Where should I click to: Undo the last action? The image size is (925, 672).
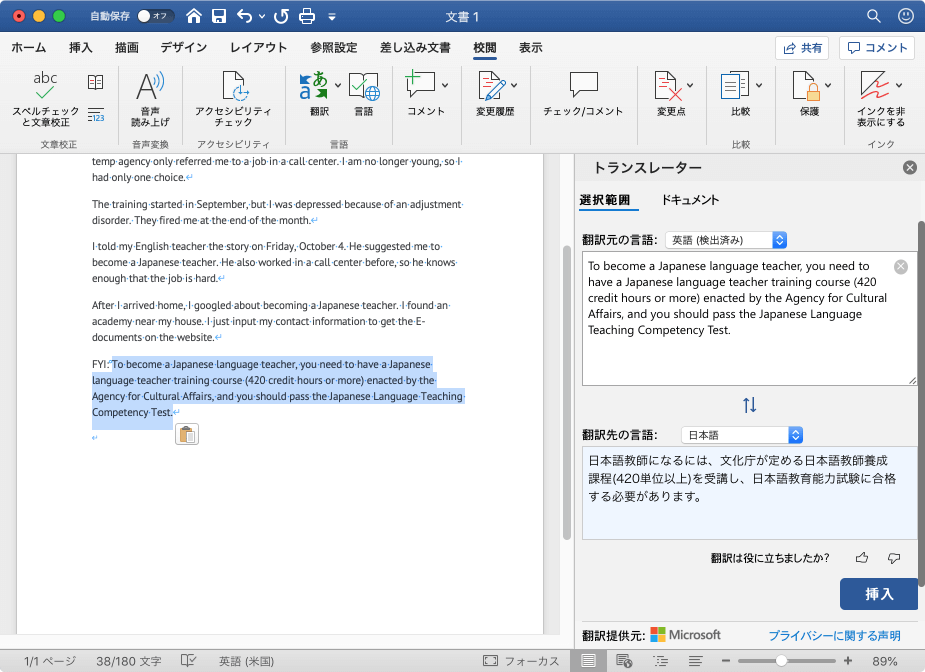coord(244,16)
